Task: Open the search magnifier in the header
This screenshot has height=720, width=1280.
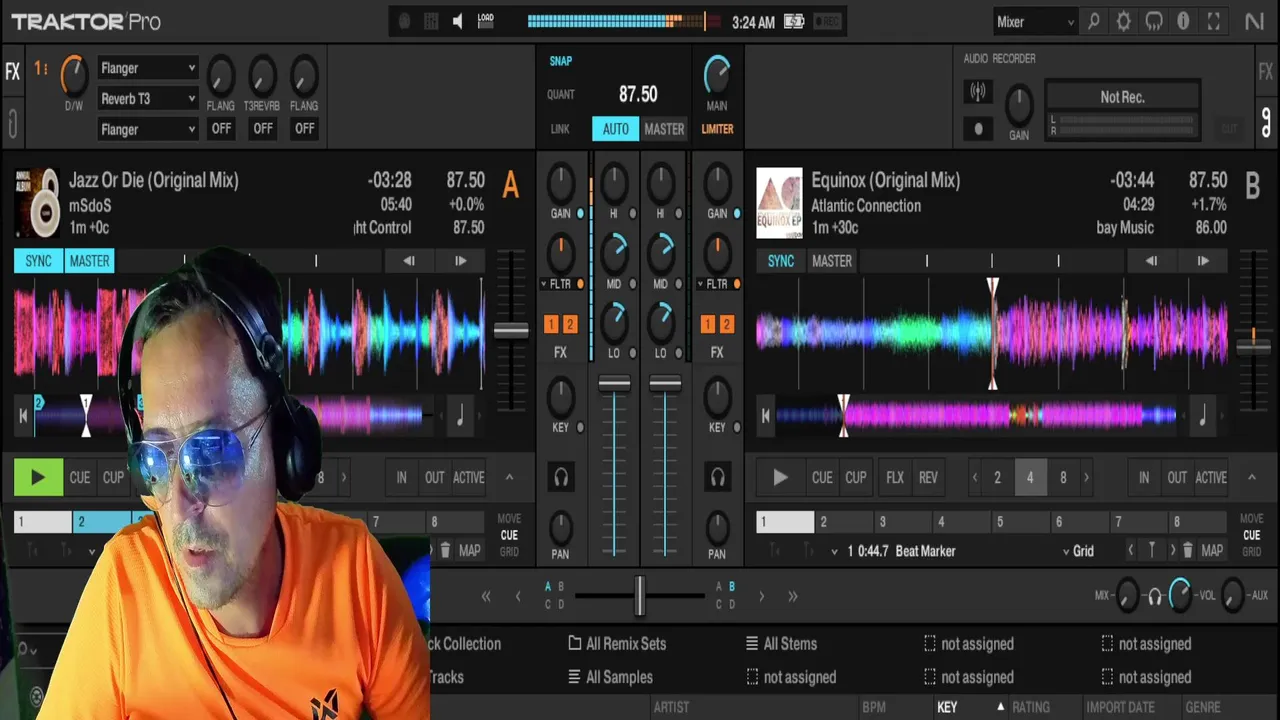Action: pyautogui.click(x=1094, y=21)
